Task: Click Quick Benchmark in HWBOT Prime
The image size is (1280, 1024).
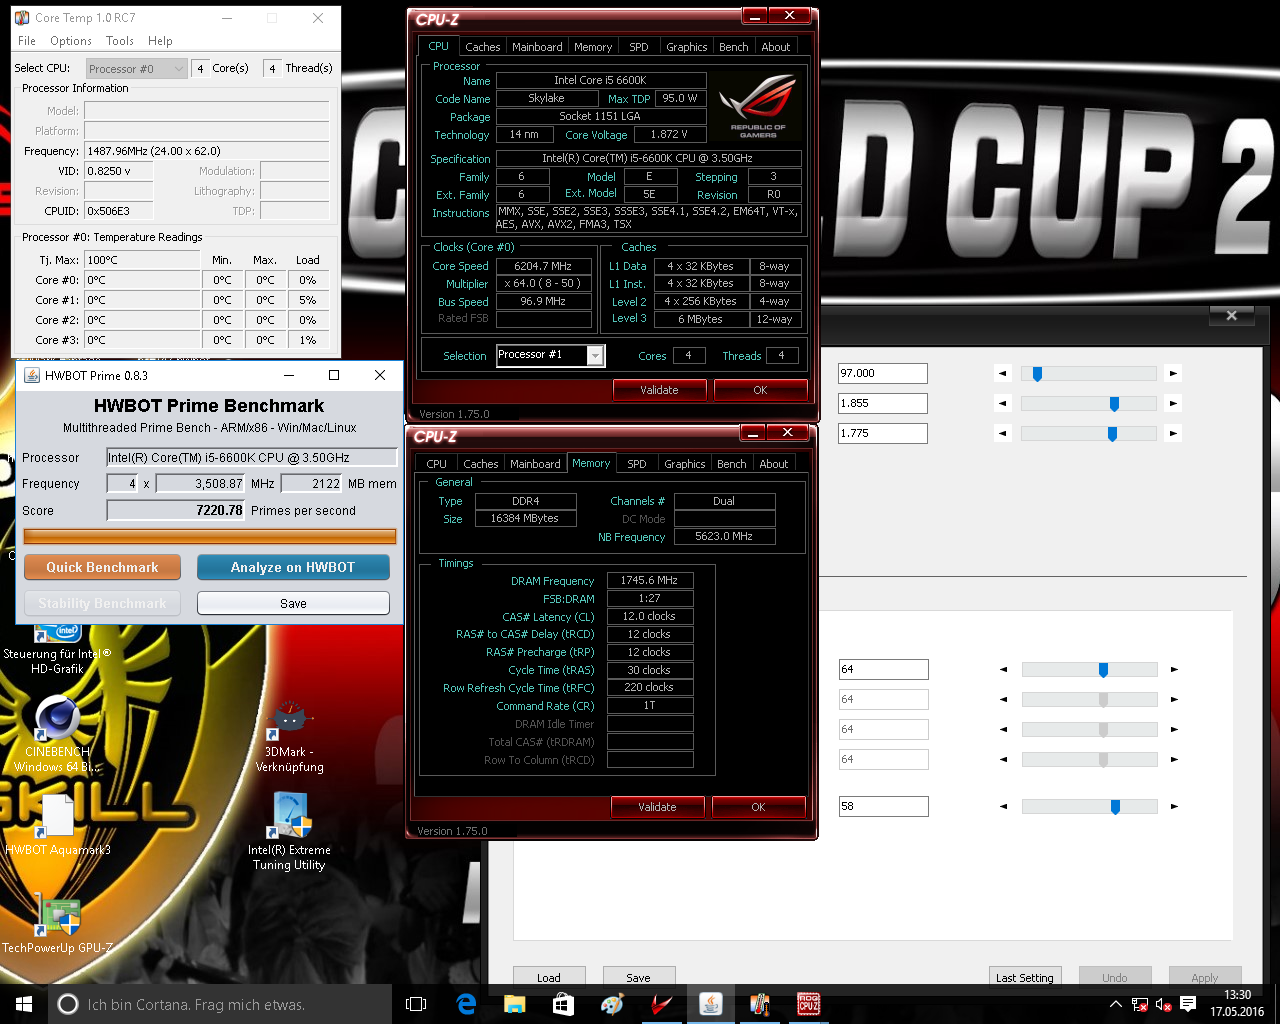Action: coord(102,567)
